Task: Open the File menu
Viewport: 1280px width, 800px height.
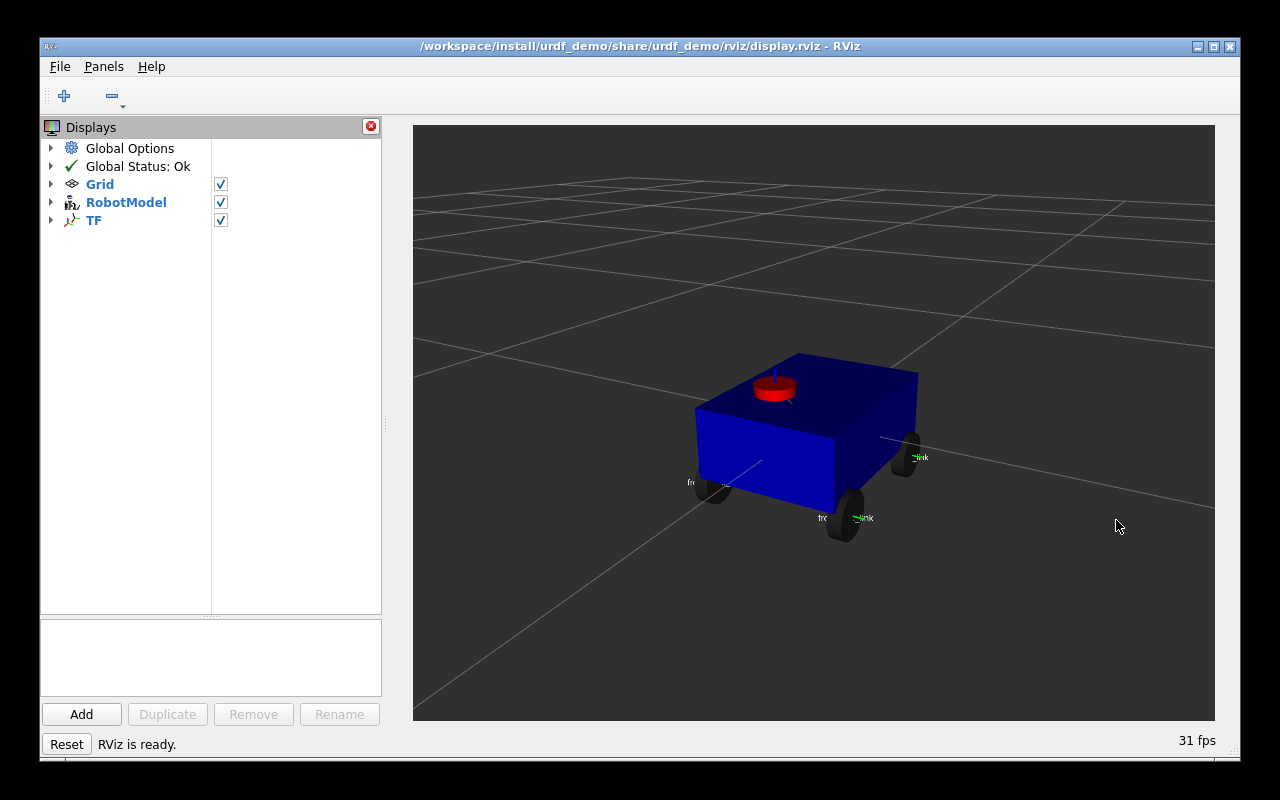Action: [60, 67]
